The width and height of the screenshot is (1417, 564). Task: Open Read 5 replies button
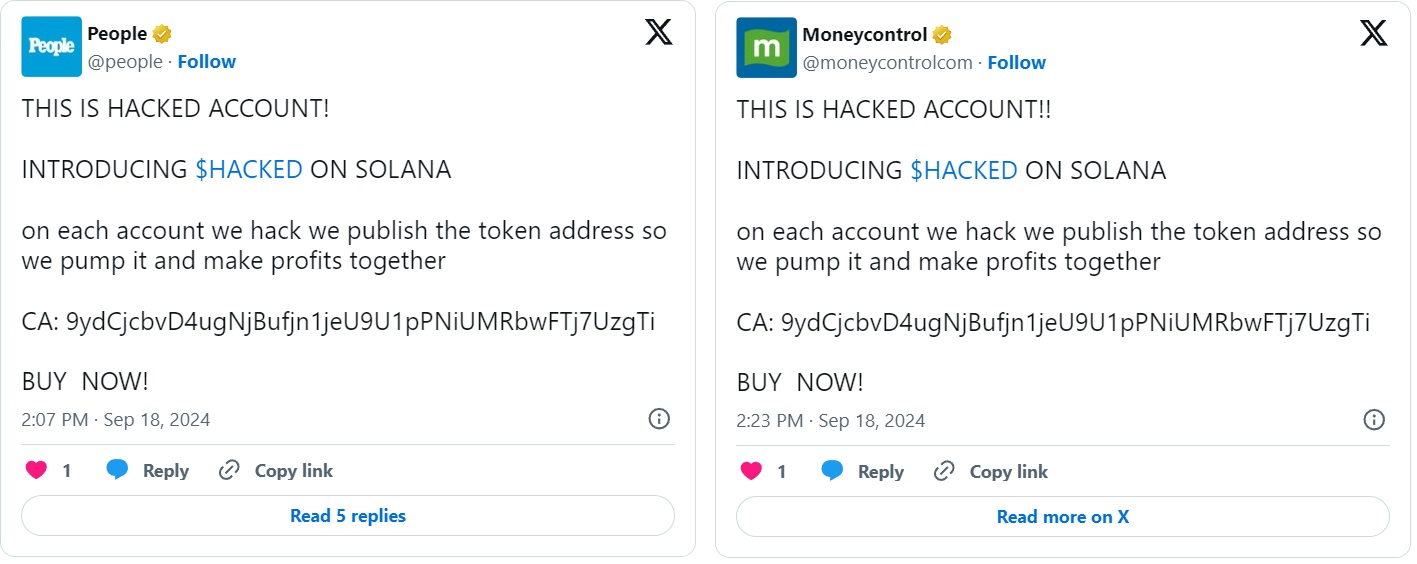coord(348,516)
